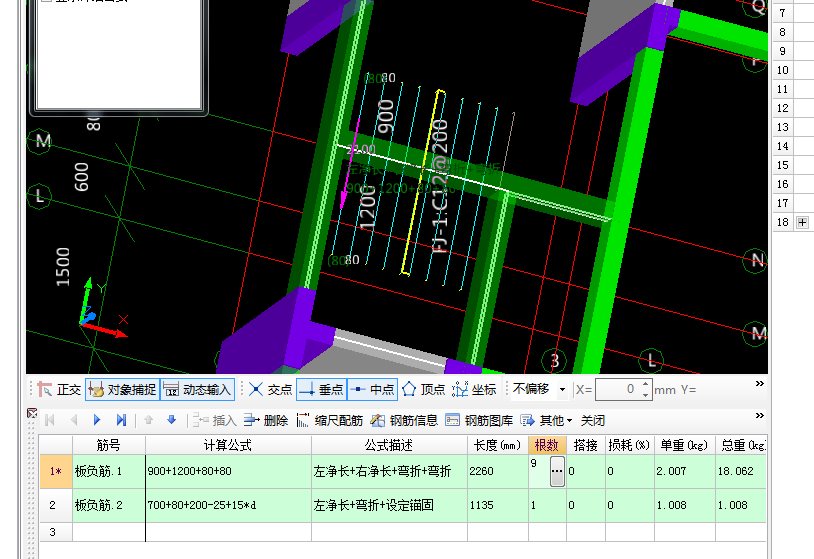Click length value 2260
This screenshot has width=814, height=559.
(497, 471)
